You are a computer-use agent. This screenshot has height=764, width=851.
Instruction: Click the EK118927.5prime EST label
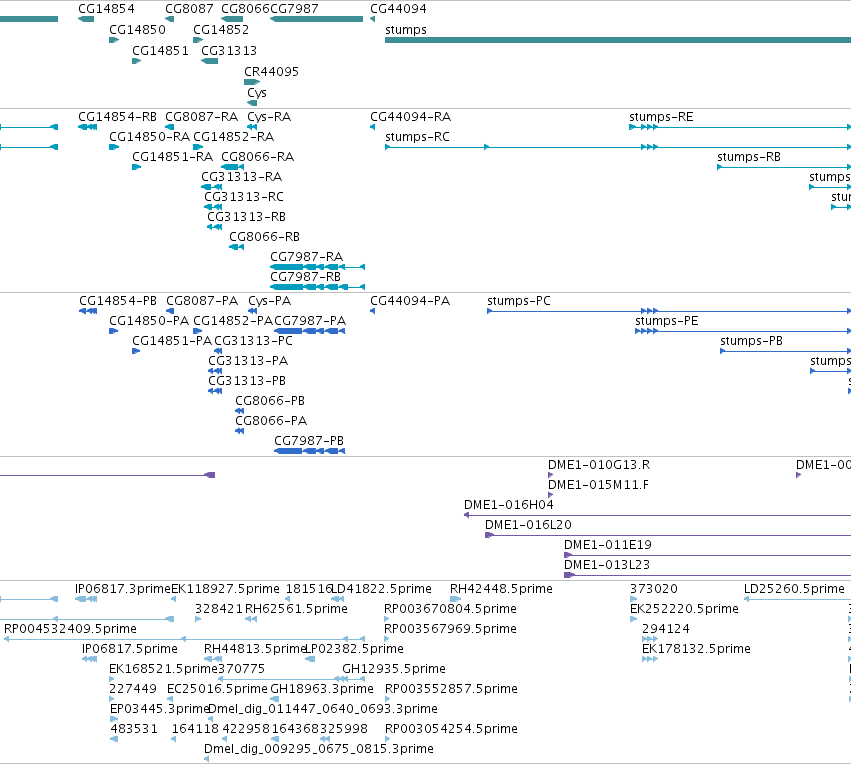click(225, 589)
